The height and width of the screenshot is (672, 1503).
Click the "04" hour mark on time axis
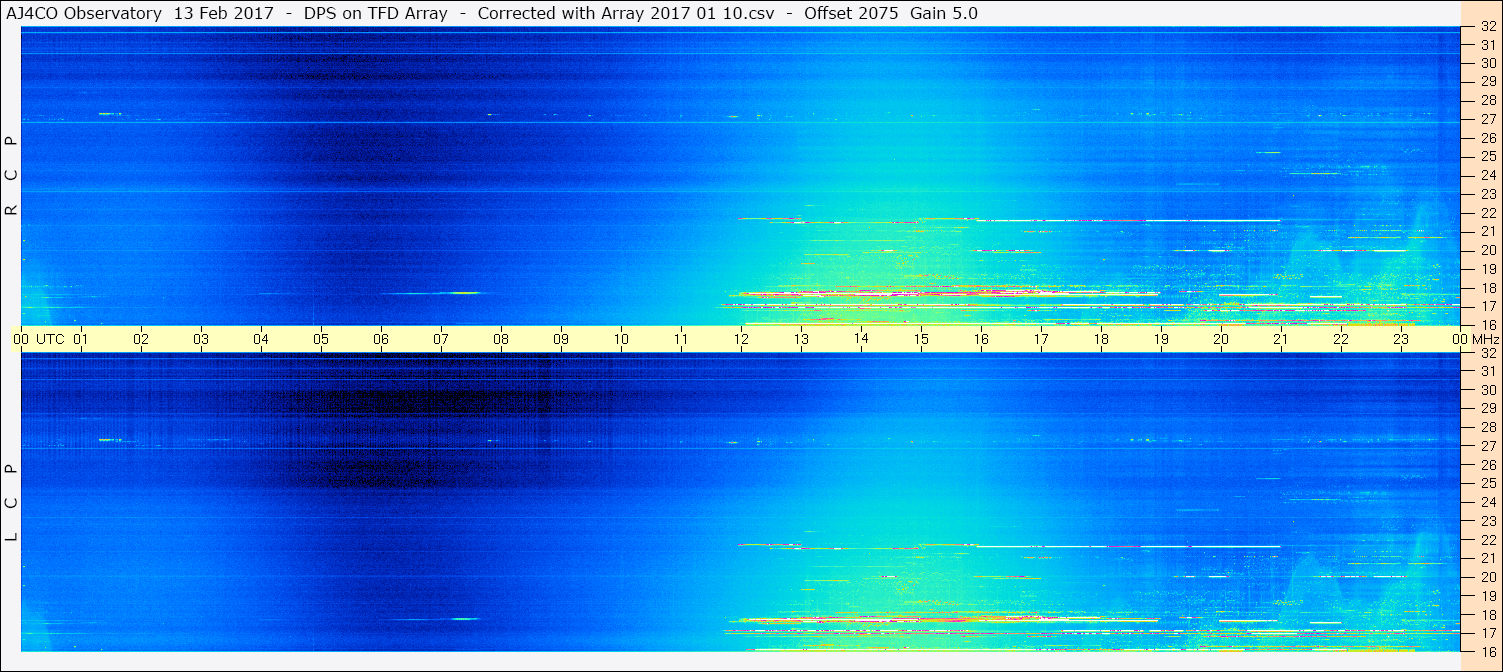coord(261,339)
